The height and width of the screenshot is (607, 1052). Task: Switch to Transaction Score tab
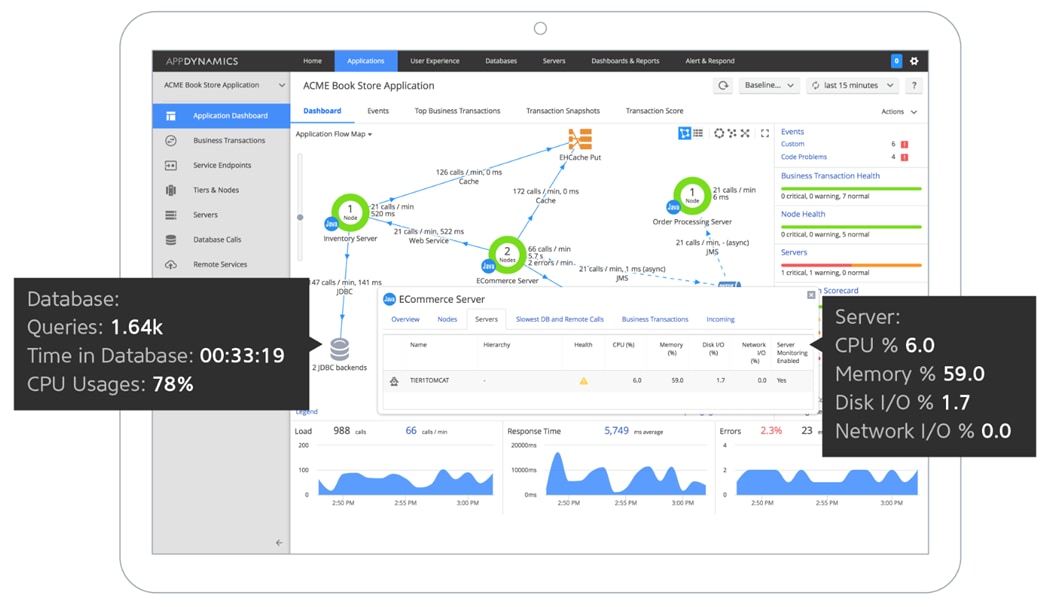coord(654,111)
